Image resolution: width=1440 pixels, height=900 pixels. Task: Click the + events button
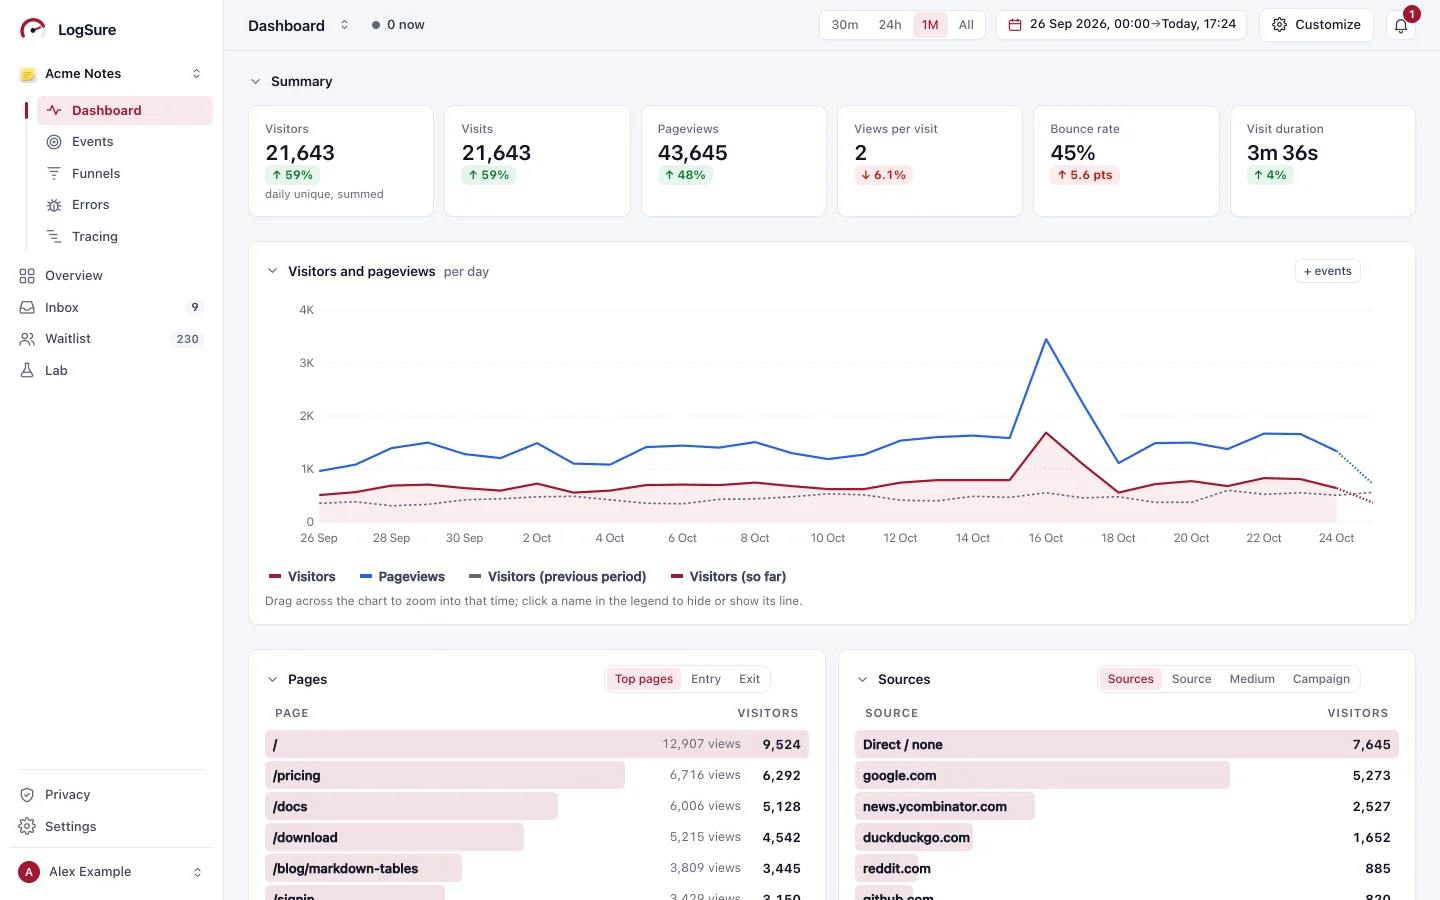click(1327, 271)
